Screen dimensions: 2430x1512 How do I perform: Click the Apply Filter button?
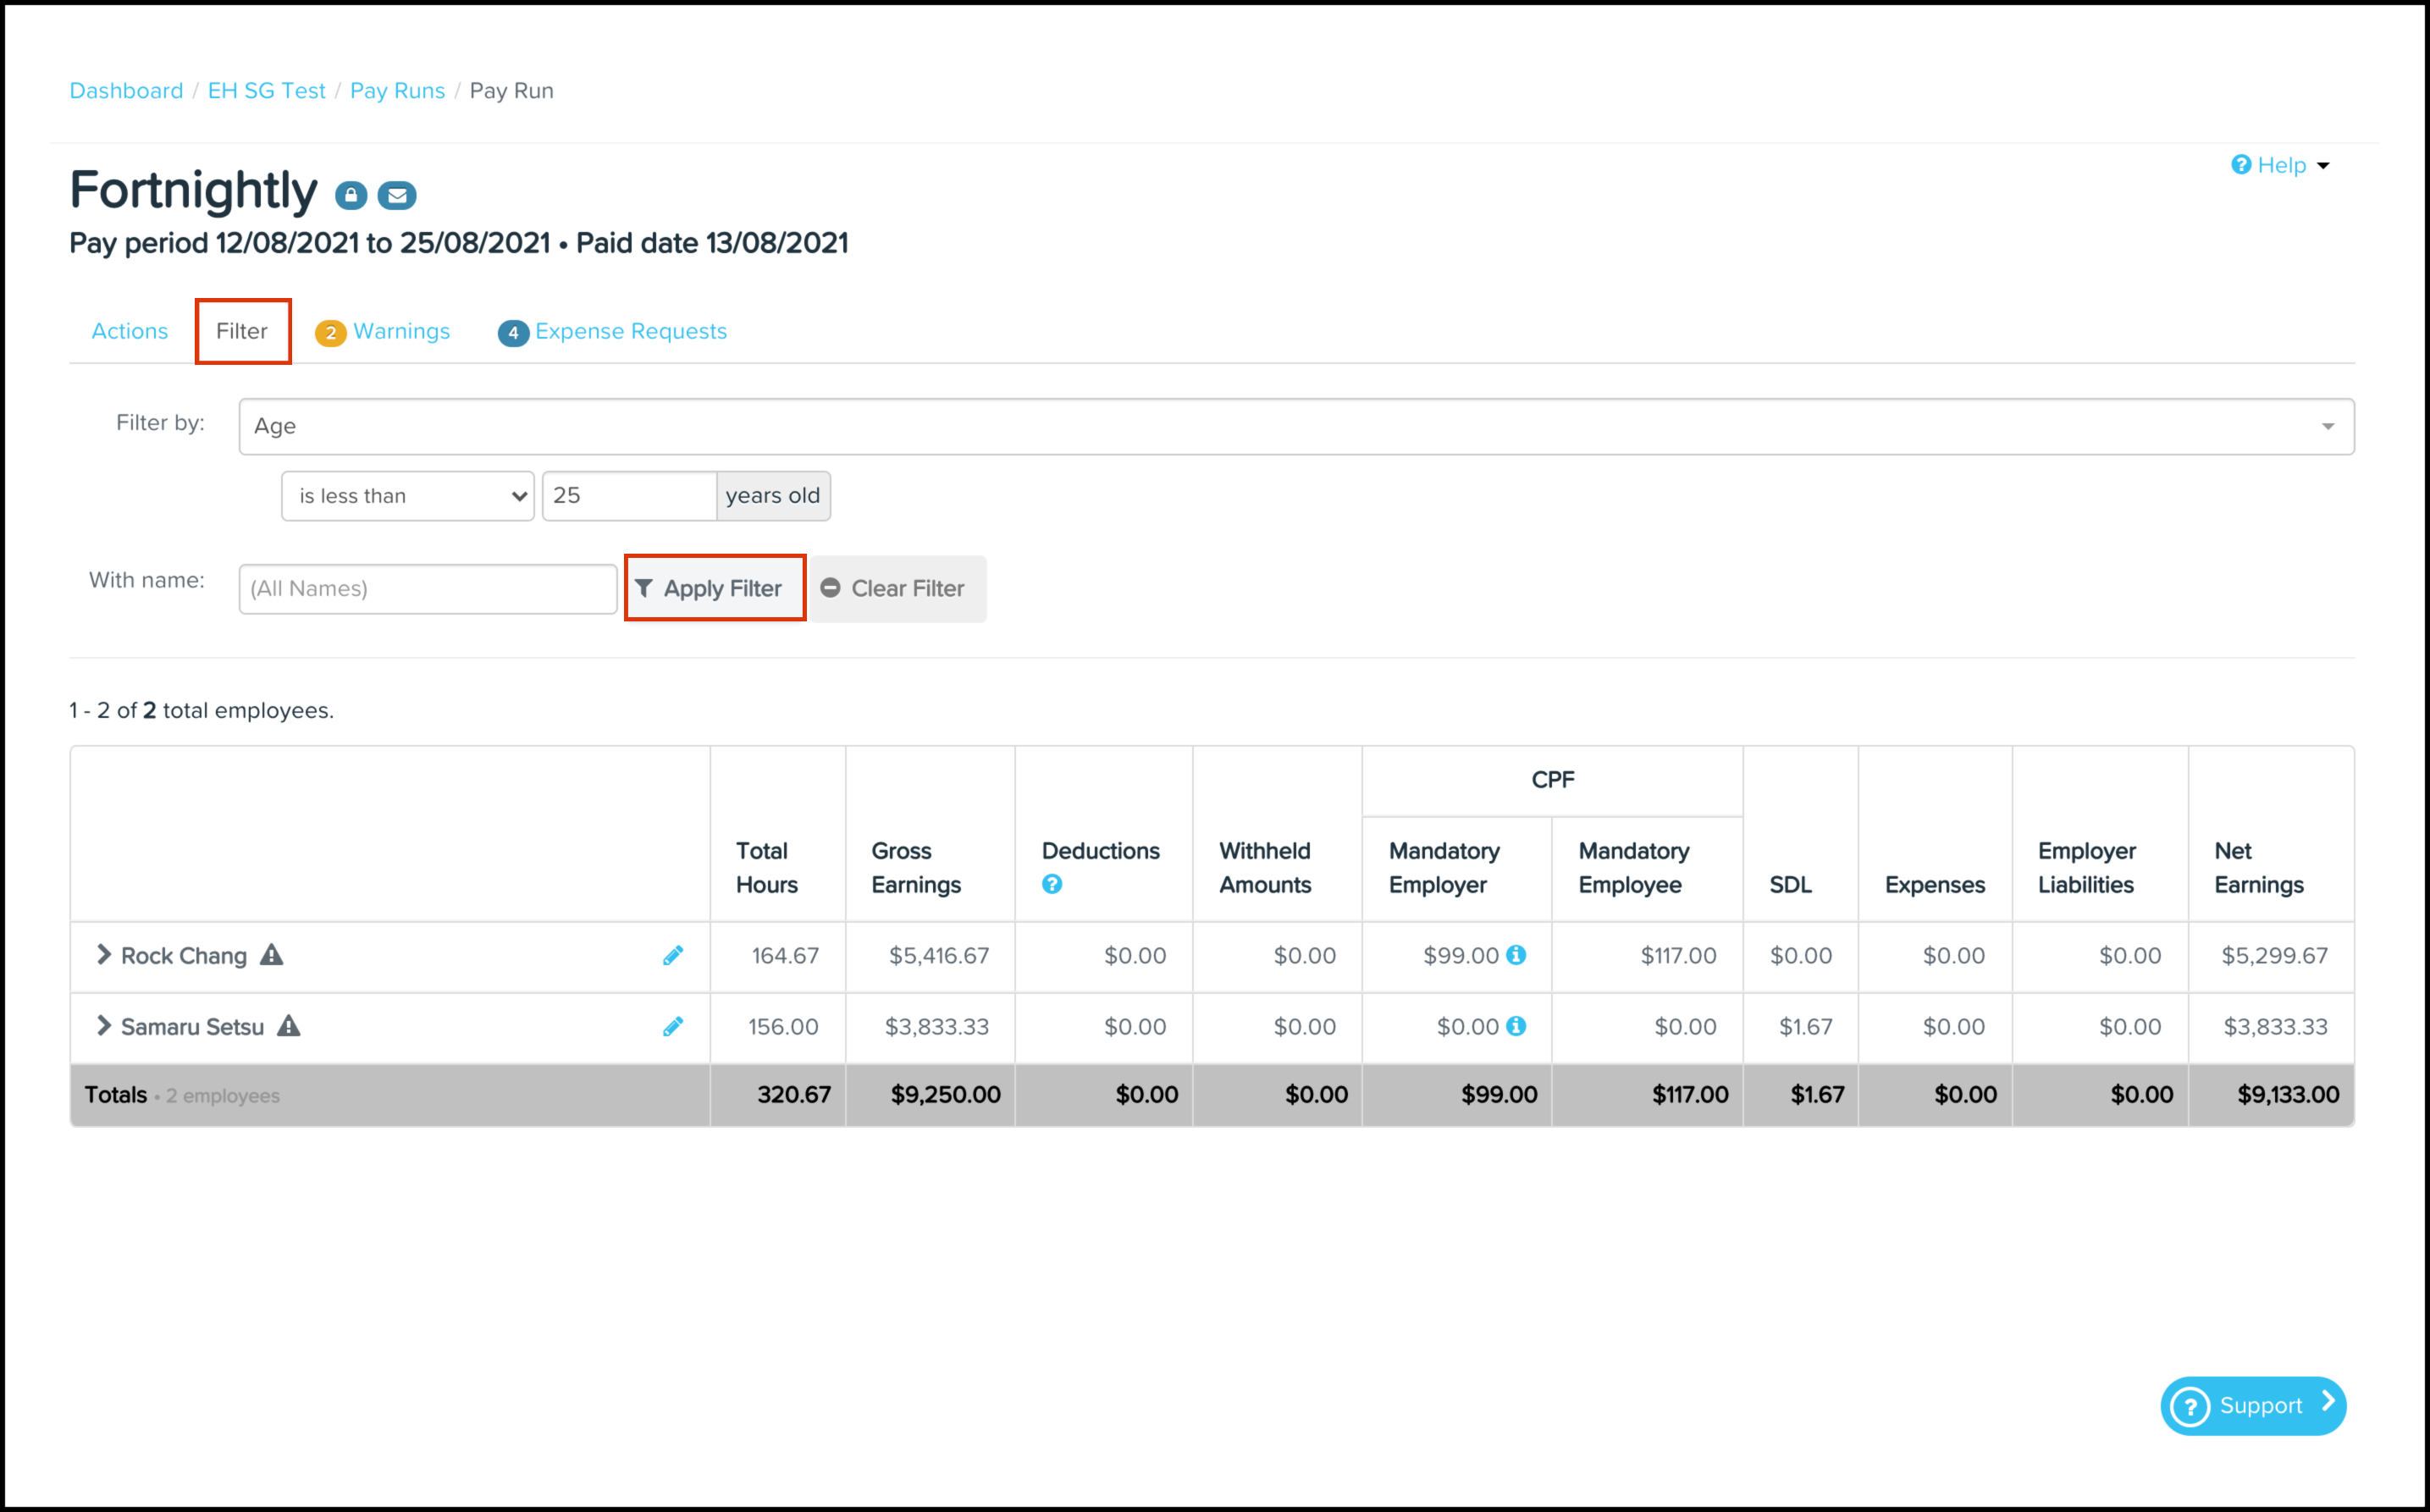[x=715, y=588]
